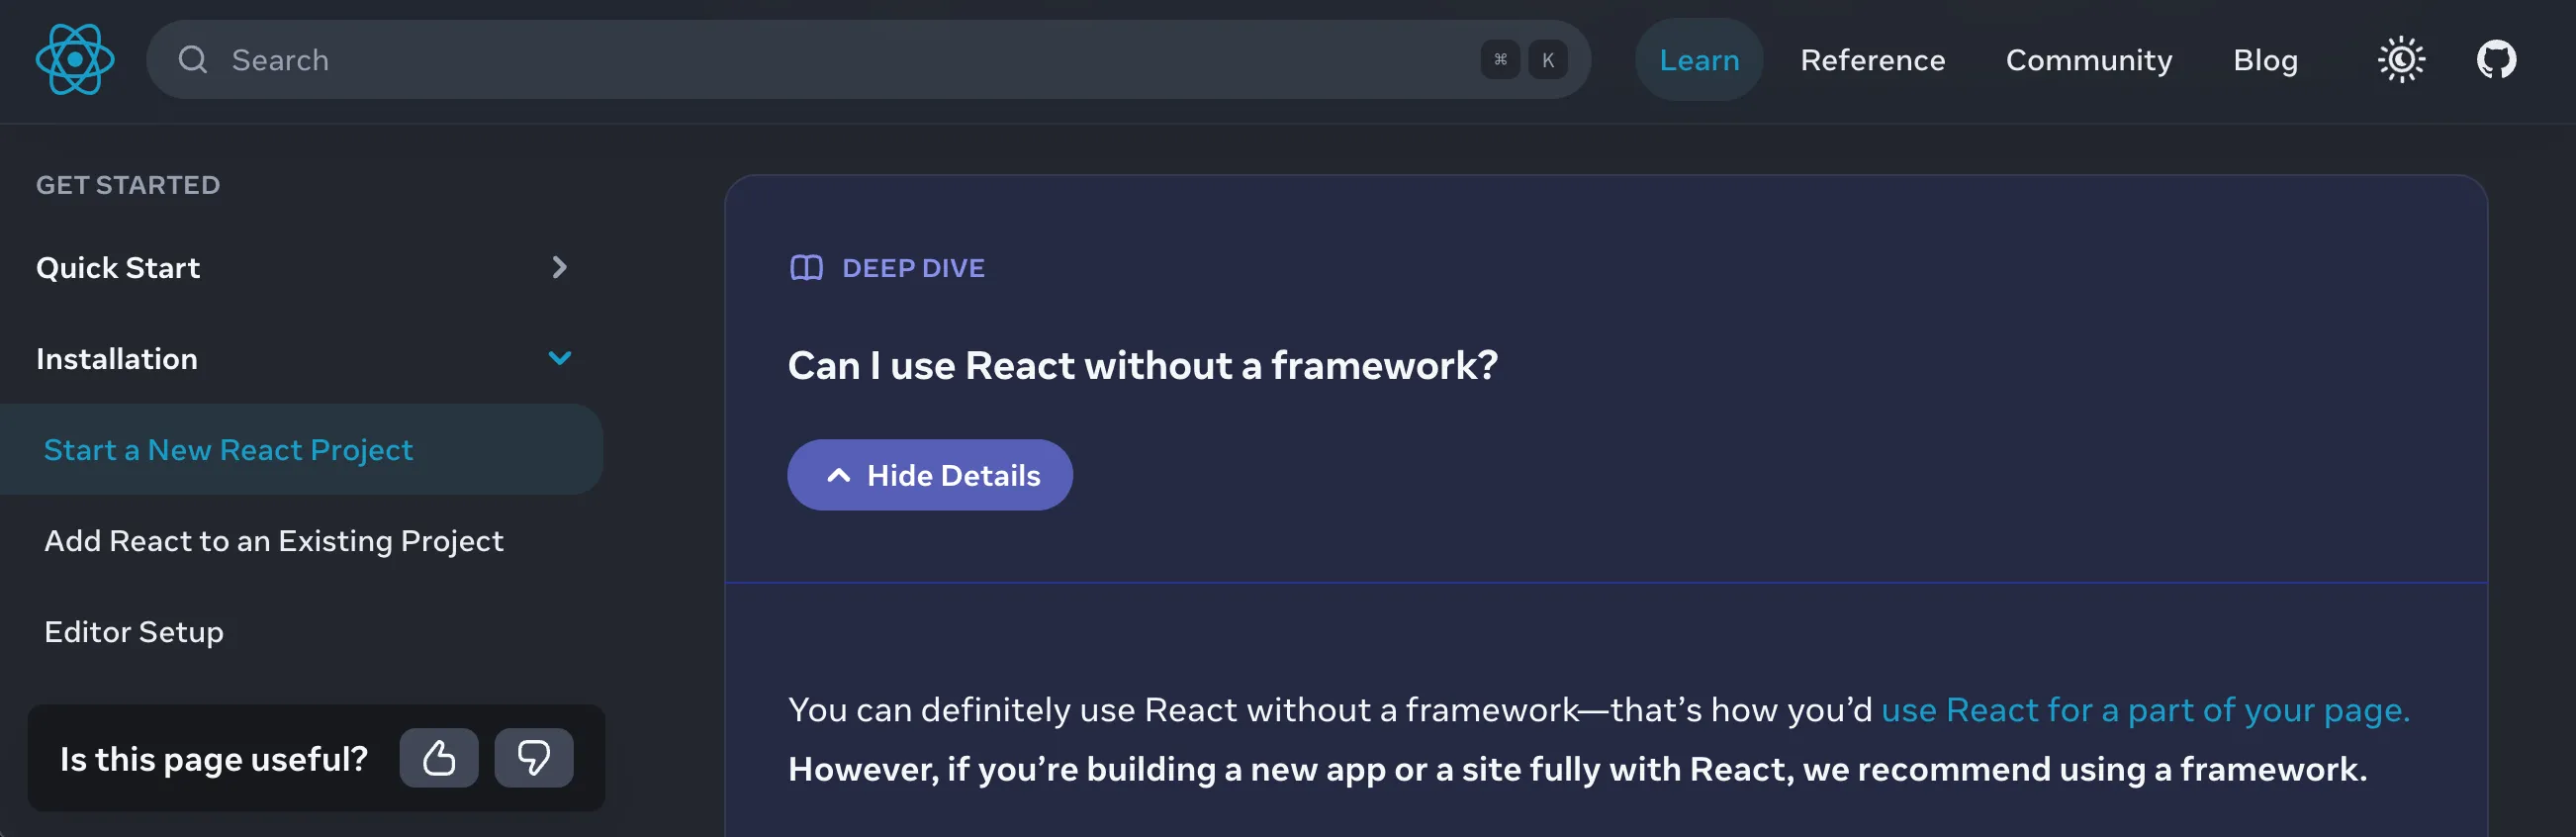
Task: Select Start a New React Project
Action: click(301, 450)
